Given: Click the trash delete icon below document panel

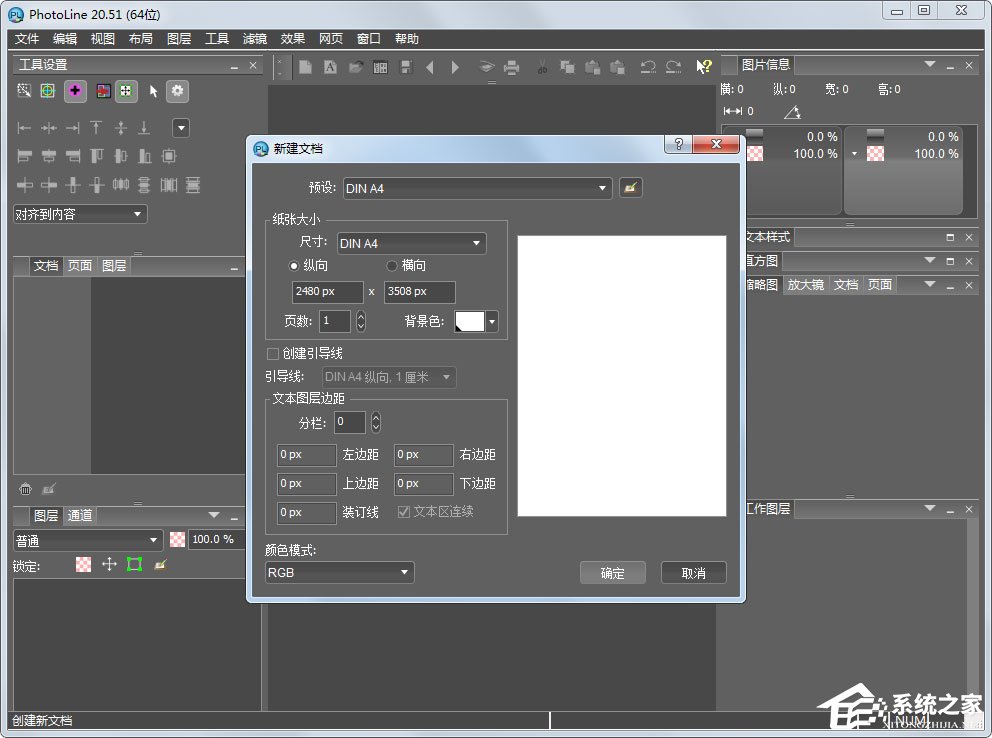Looking at the screenshot, I should pos(25,489).
